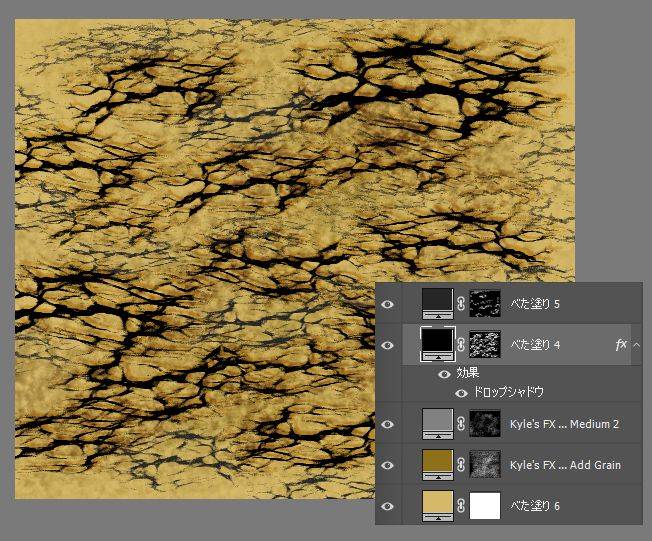
Task: Click the mask link icon on べた塗り 4
Action: 461,345
